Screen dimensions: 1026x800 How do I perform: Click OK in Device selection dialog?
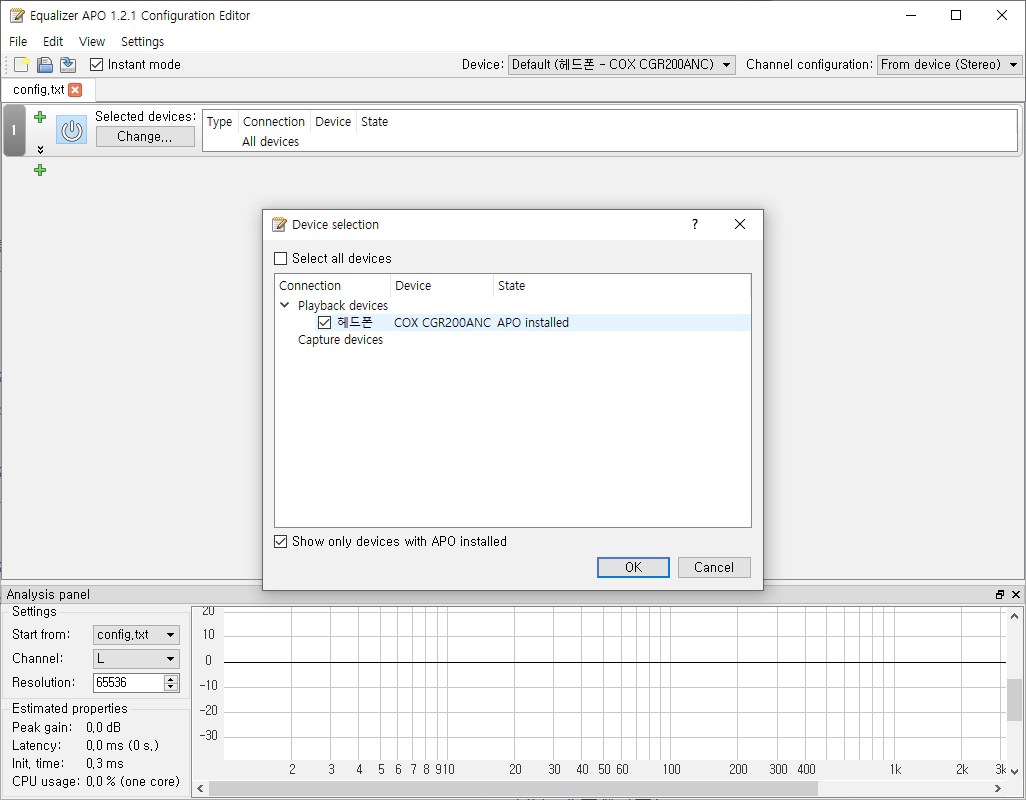click(x=633, y=567)
